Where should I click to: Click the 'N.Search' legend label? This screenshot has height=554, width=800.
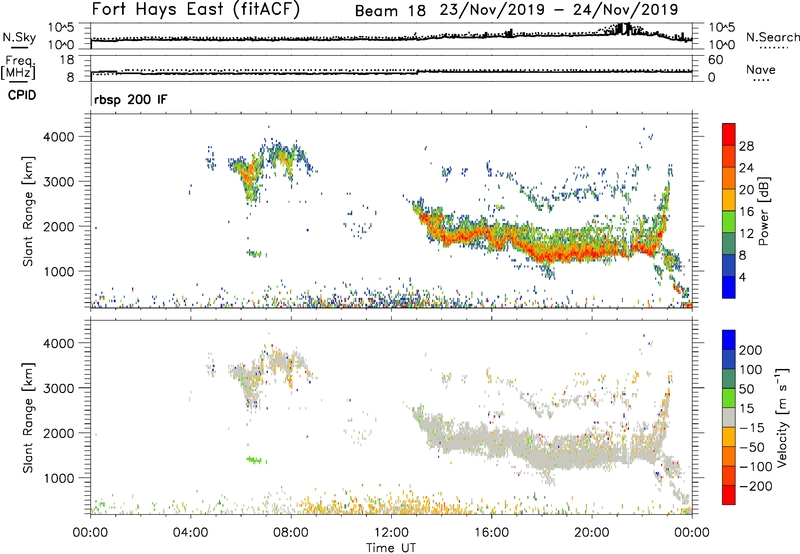(772, 37)
